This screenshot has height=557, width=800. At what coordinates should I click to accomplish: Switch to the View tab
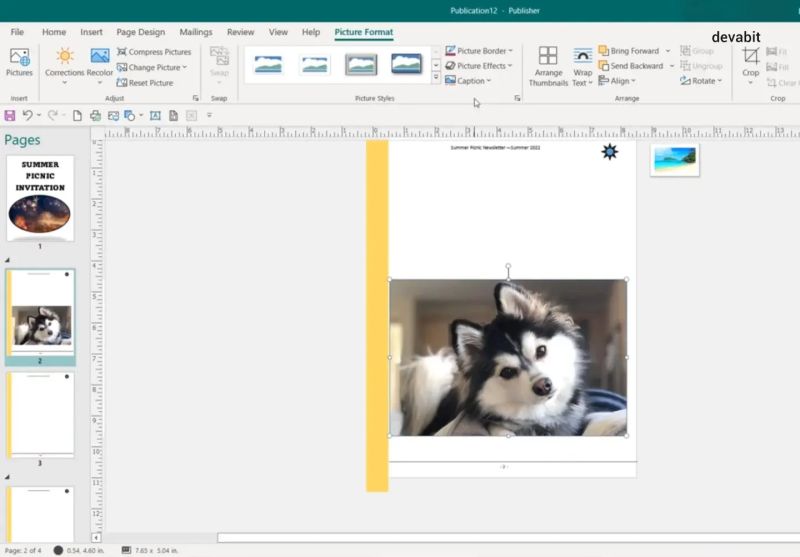pyautogui.click(x=278, y=32)
